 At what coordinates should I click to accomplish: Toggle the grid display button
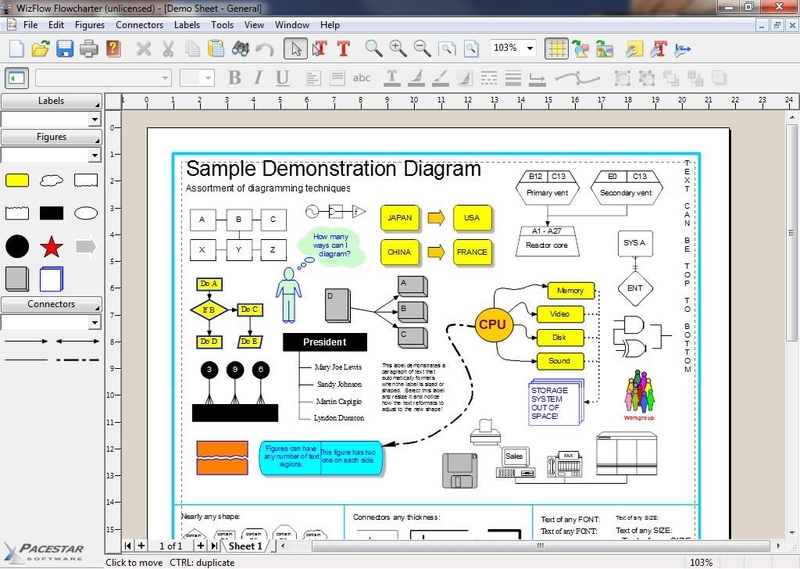pos(556,49)
